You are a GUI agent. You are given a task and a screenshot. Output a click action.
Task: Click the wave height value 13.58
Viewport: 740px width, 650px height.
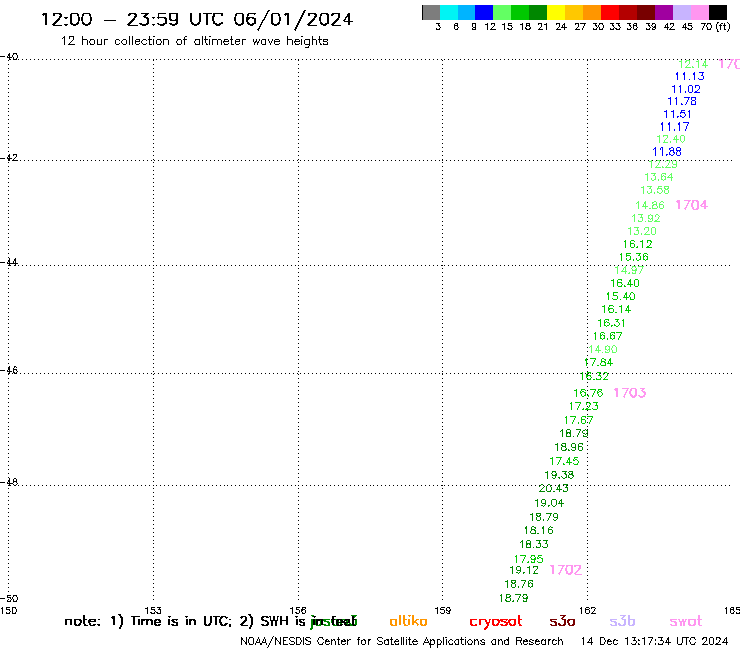click(x=655, y=190)
